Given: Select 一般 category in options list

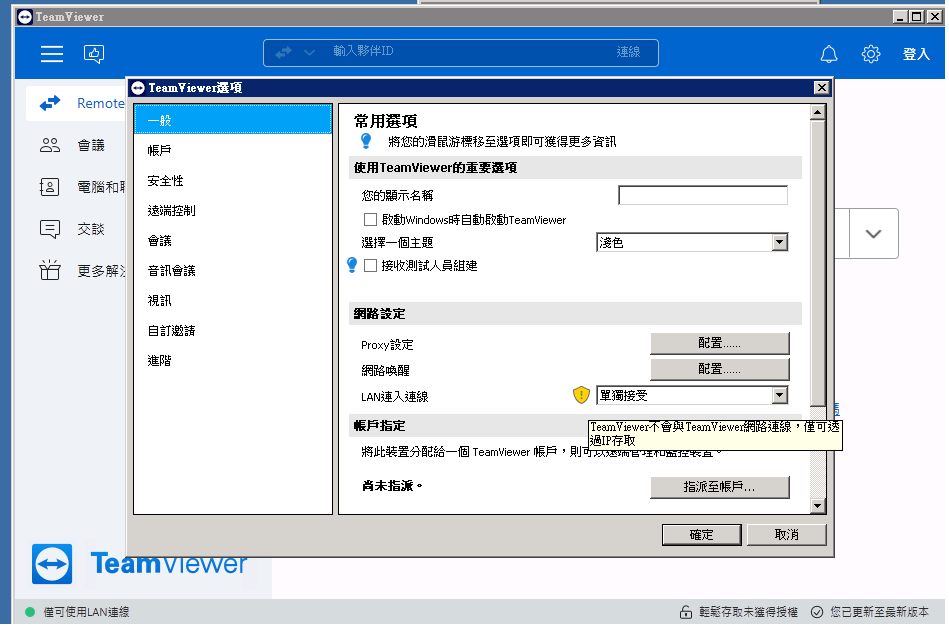Looking at the screenshot, I should [233, 119].
